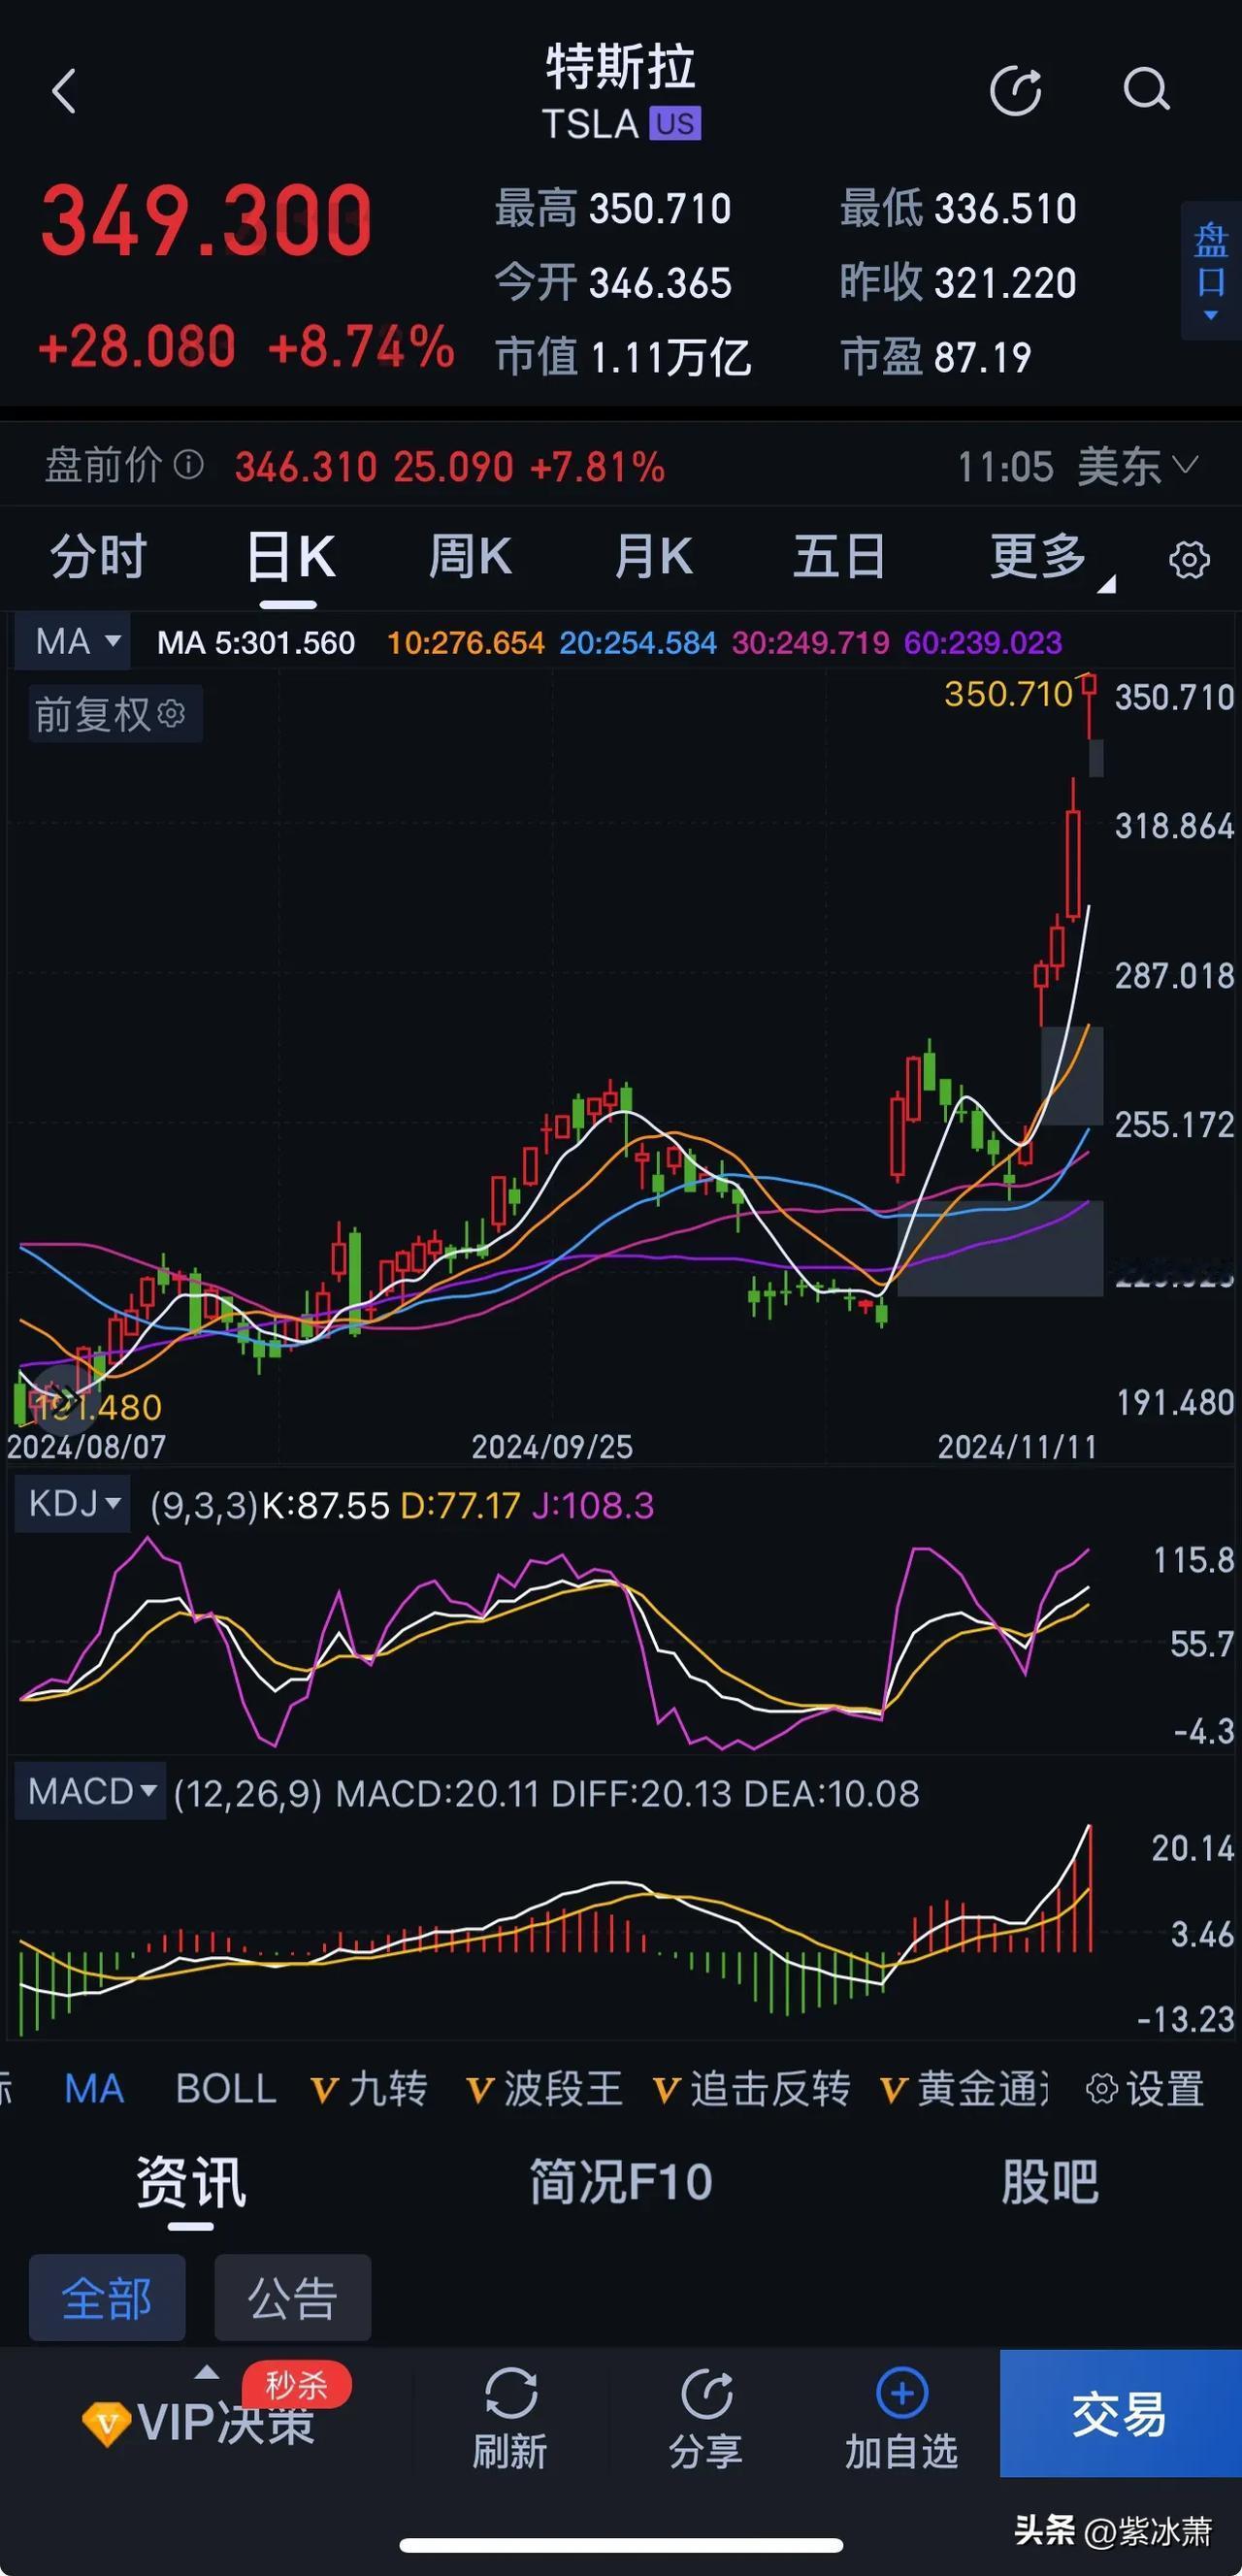Select the MA overlay indicator
The image size is (1242, 2576).
pyautogui.click(x=94, y=2089)
